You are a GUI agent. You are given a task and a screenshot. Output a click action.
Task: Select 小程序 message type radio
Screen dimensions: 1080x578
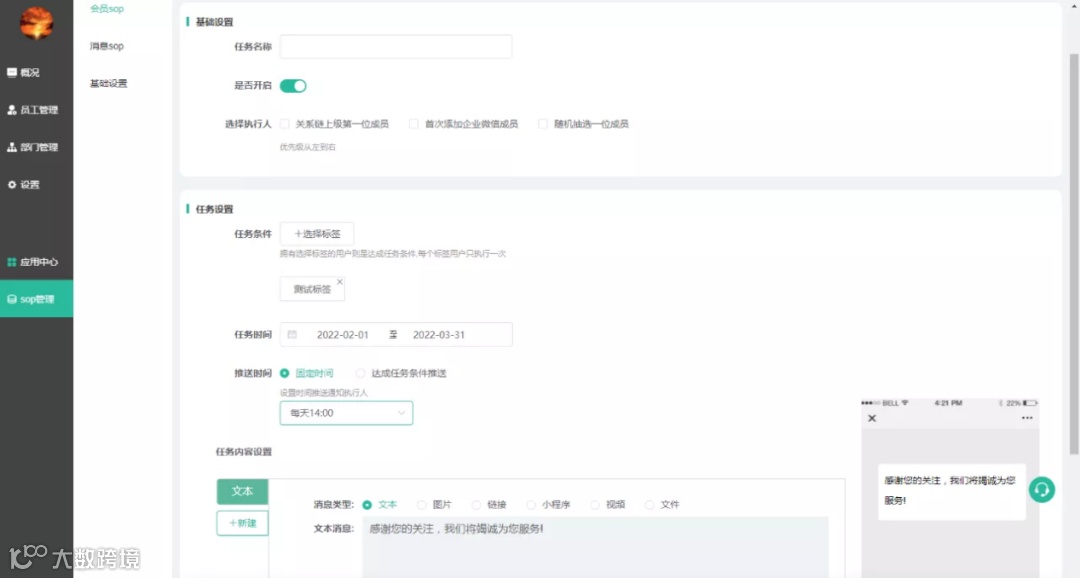pyautogui.click(x=530, y=505)
